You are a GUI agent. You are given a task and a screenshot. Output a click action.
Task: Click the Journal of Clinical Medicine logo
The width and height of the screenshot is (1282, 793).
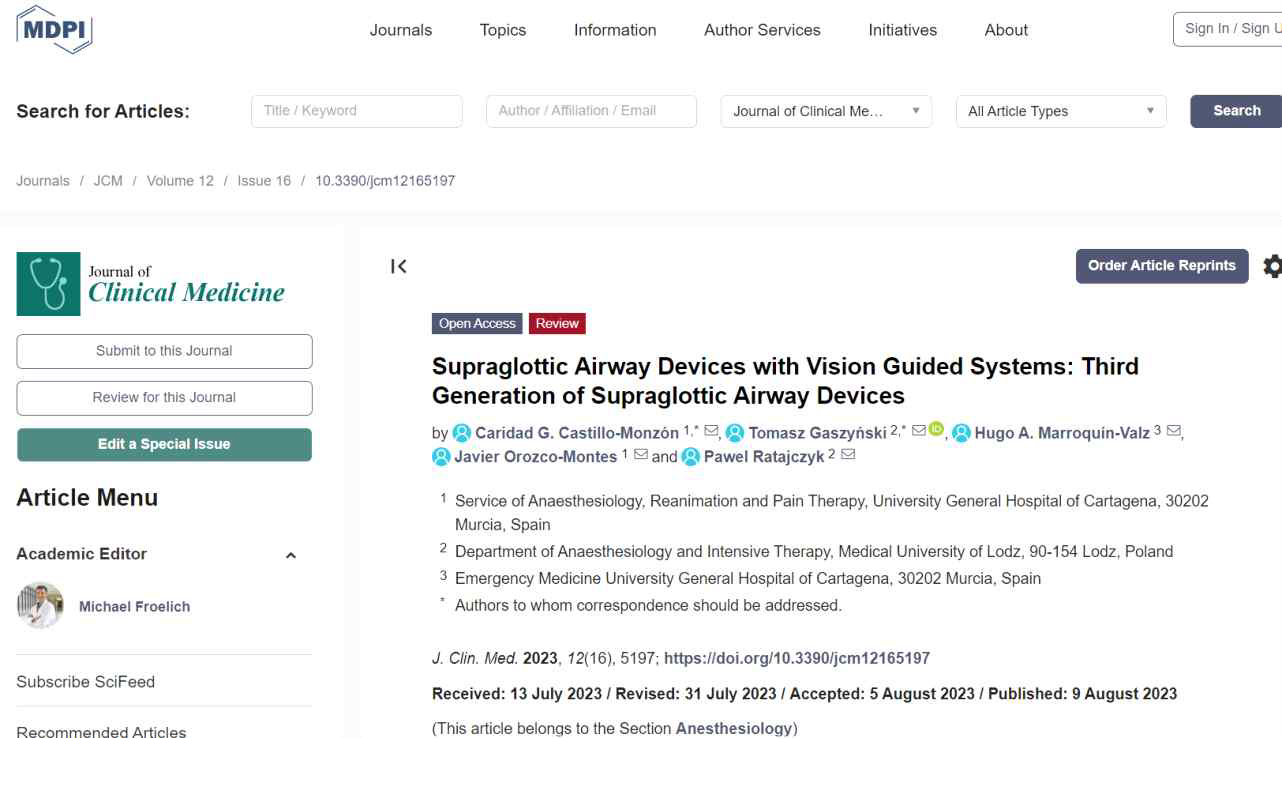point(151,283)
